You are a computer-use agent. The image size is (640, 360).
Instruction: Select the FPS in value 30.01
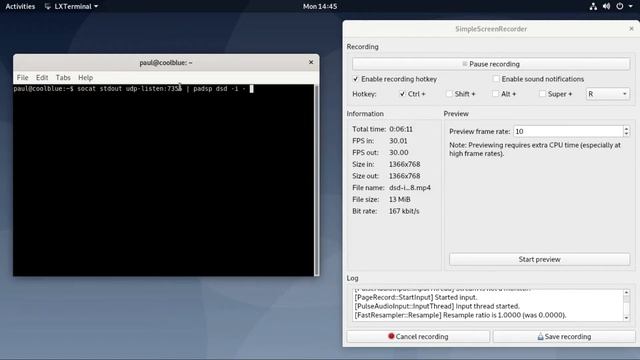pos(398,141)
